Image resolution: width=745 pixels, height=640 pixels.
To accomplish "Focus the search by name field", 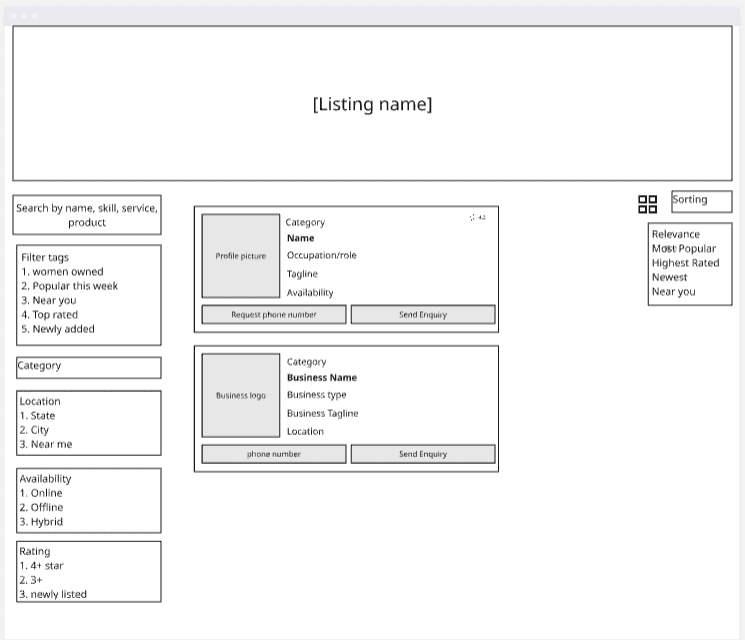I will coord(87,215).
